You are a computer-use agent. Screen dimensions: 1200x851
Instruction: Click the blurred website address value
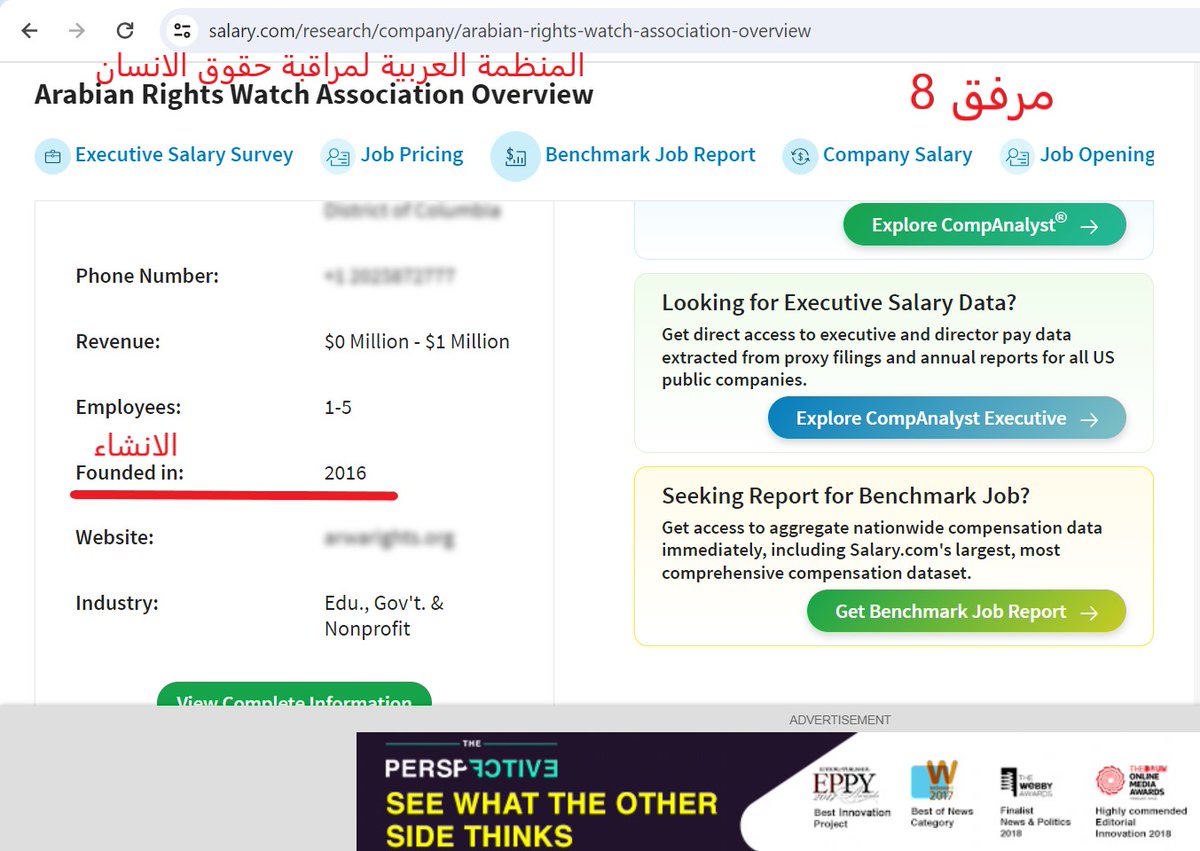389,539
